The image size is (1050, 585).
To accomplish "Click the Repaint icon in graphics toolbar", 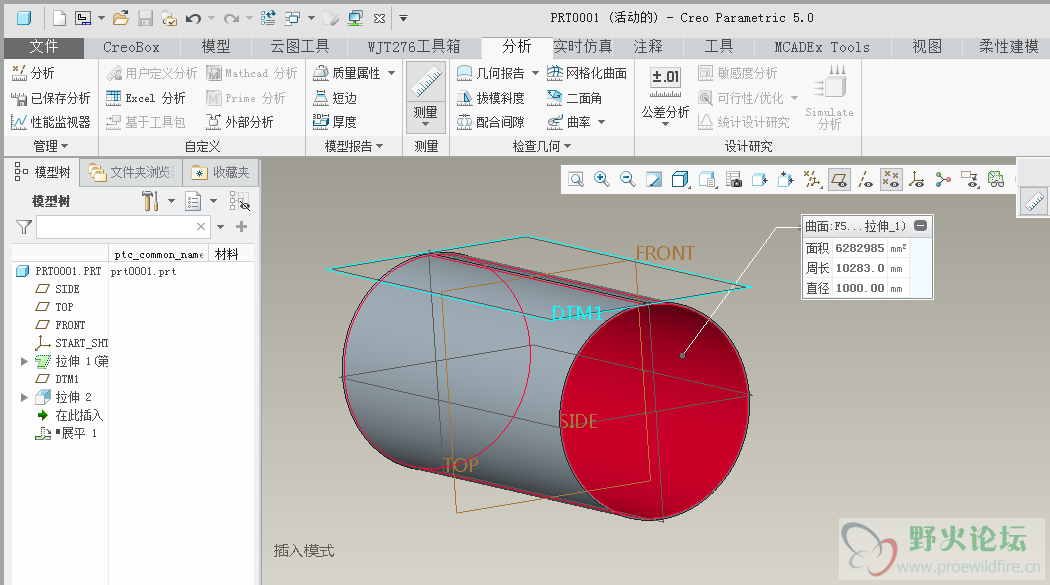I will [x=654, y=179].
